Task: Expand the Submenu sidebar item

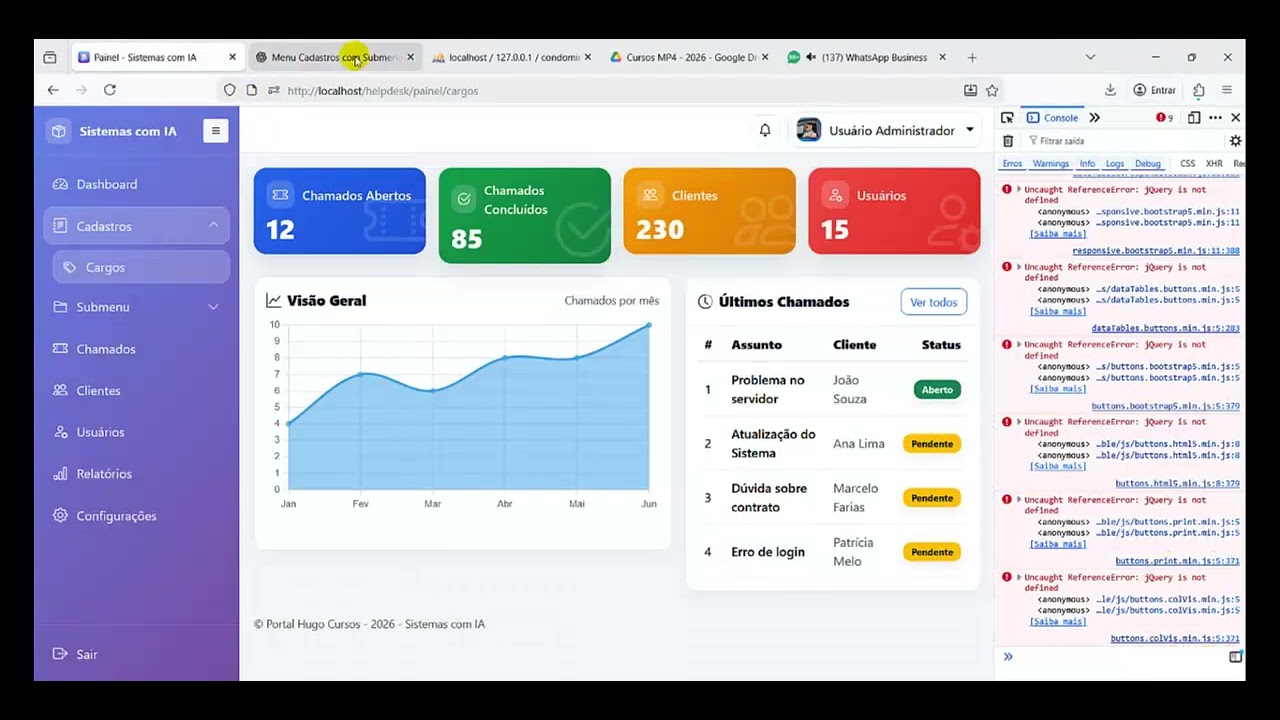Action: [x=137, y=307]
